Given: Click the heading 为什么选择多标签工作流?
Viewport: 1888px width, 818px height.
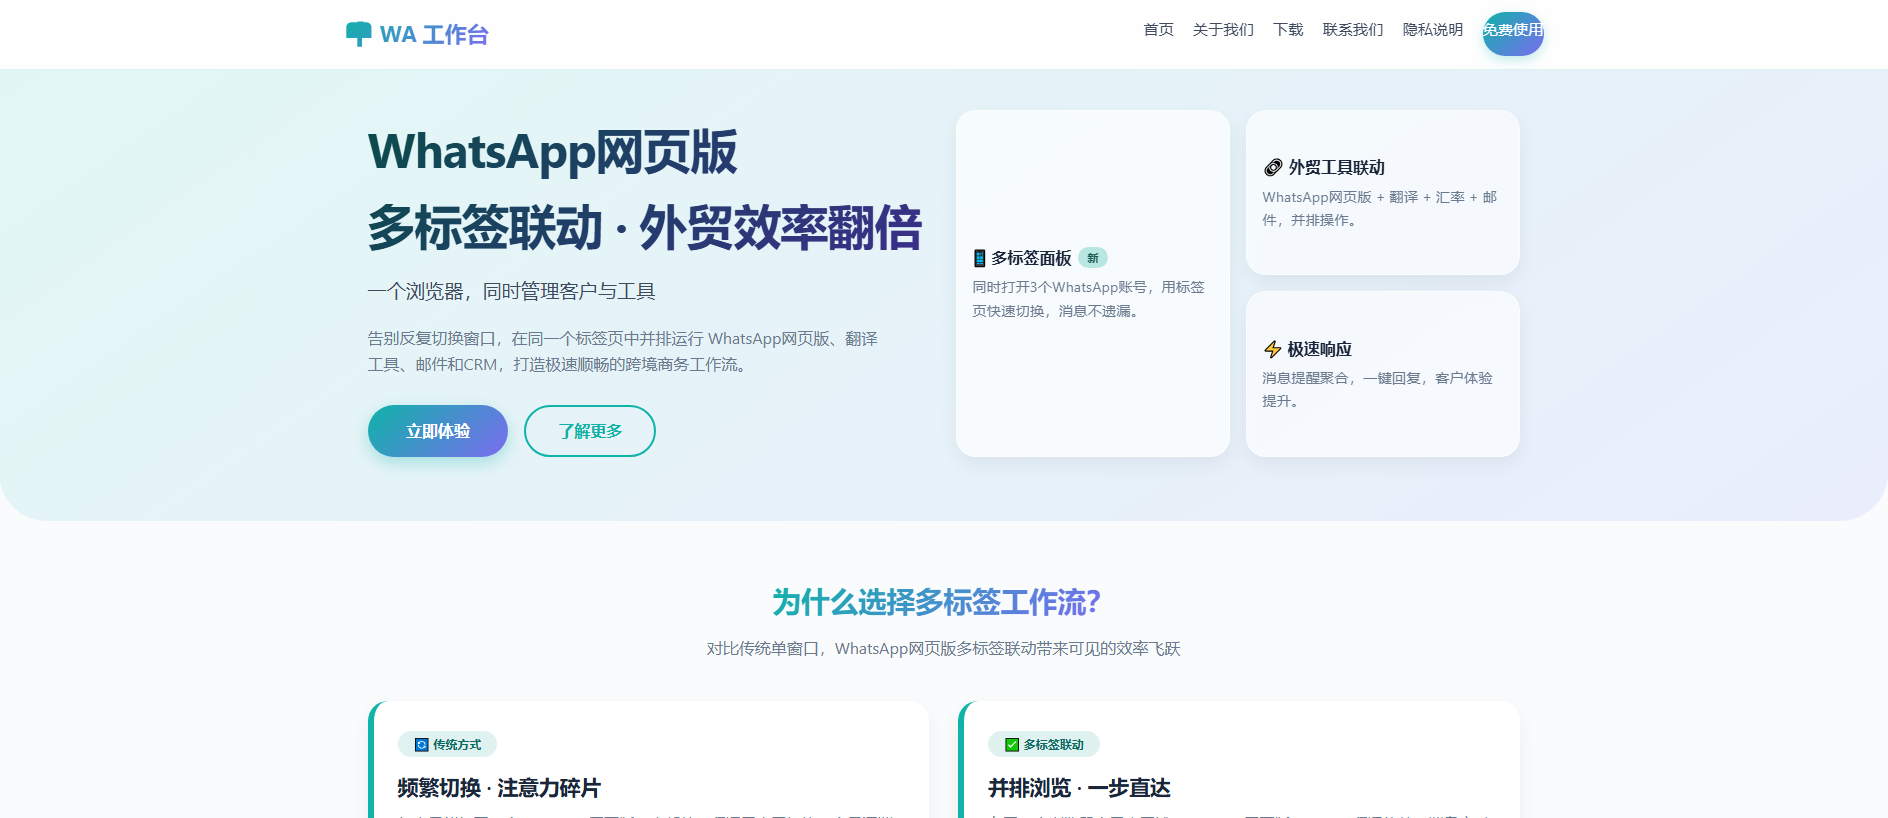Looking at the screenshot, I should point(936,602).
